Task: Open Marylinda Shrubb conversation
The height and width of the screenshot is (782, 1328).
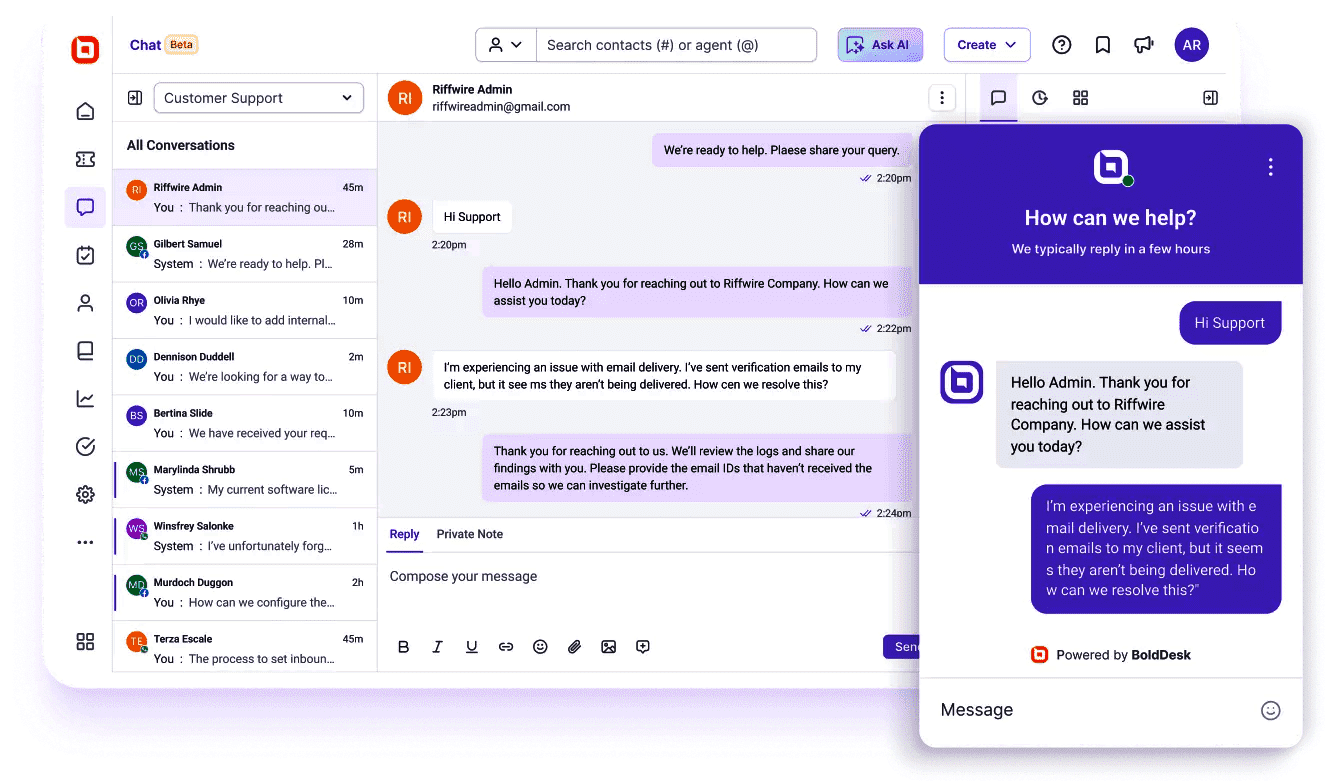Action: pyautogui.click(x=245, y=480)
